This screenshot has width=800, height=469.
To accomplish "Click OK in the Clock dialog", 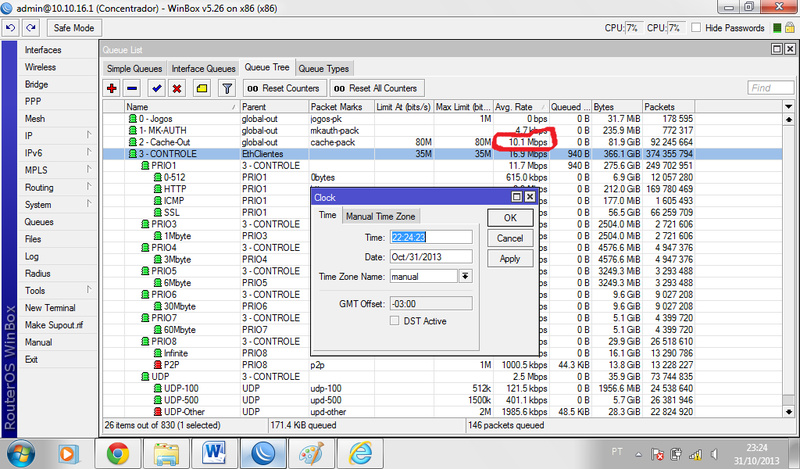I will pos(510,218).
